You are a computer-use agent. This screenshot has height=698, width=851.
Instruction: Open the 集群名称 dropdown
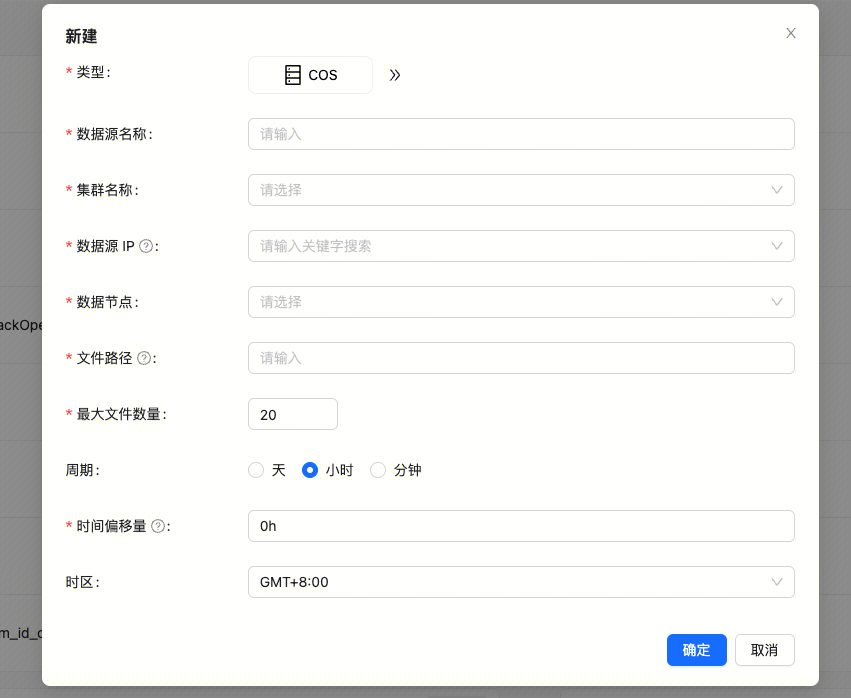tap(520, 190)
